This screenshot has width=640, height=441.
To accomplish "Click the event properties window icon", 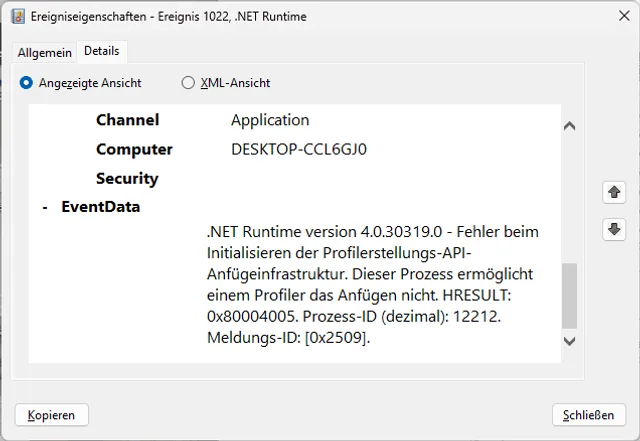I will click(x=17, y=16).
